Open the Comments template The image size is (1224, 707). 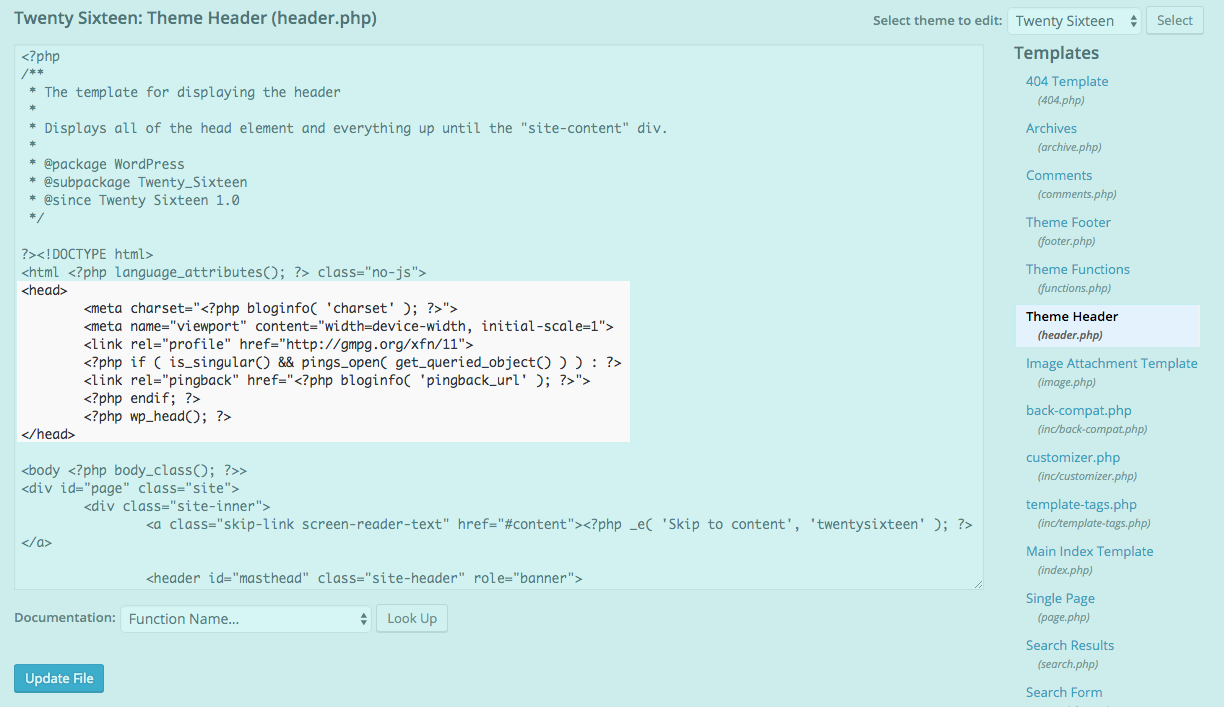click(1058, 176)
